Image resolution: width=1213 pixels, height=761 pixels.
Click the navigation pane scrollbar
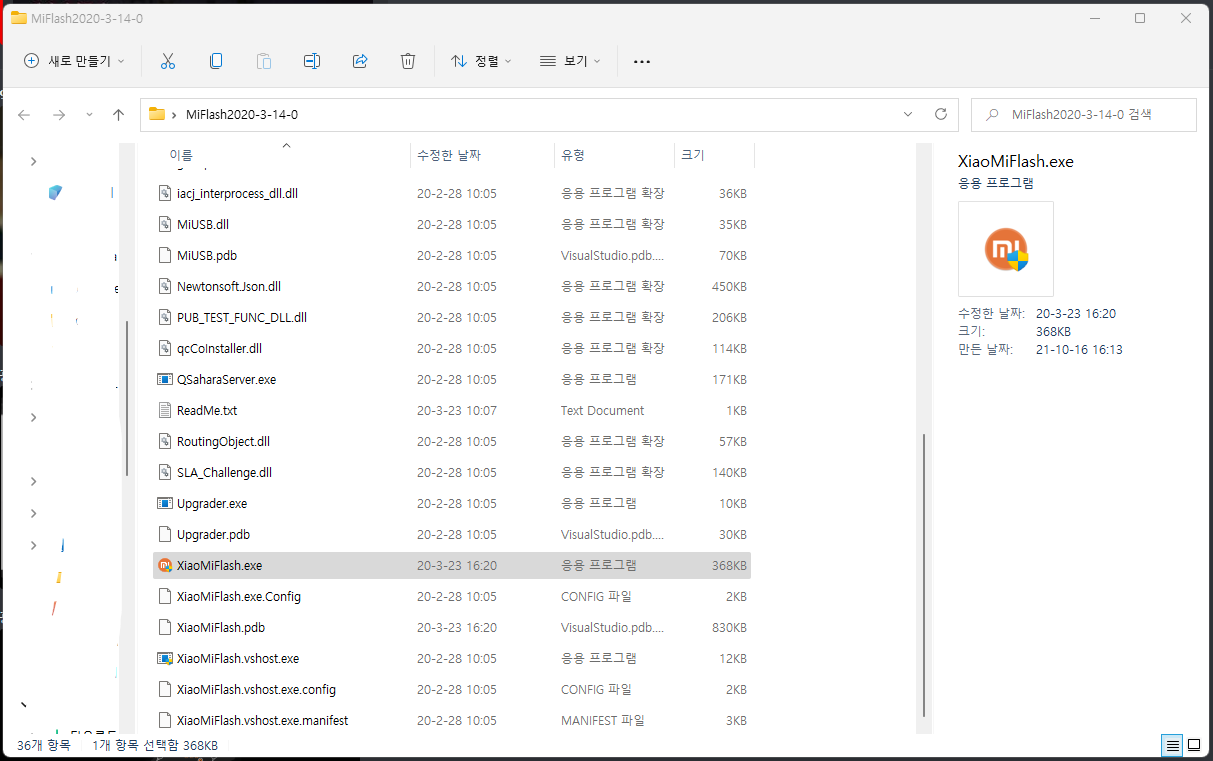126,398
